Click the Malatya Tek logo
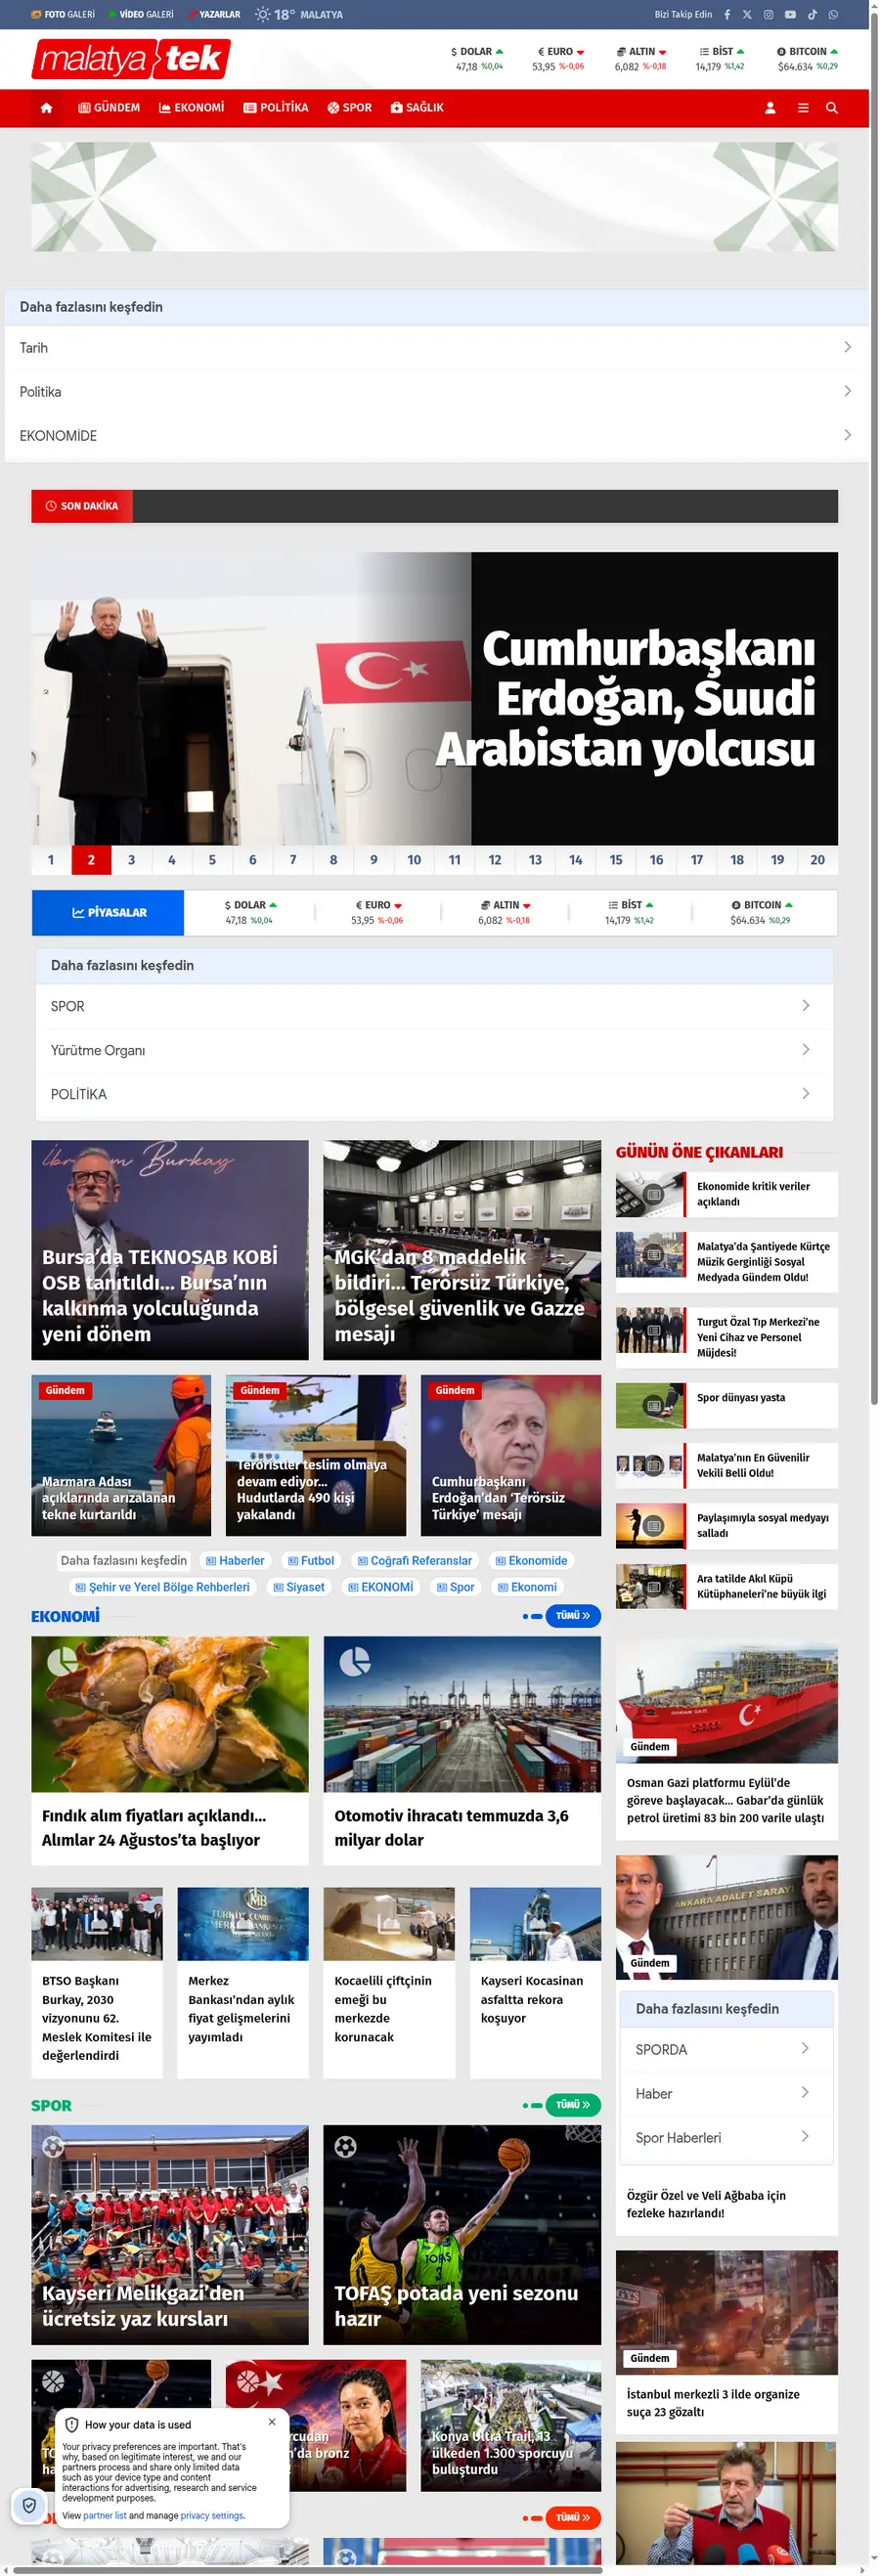 131,59
